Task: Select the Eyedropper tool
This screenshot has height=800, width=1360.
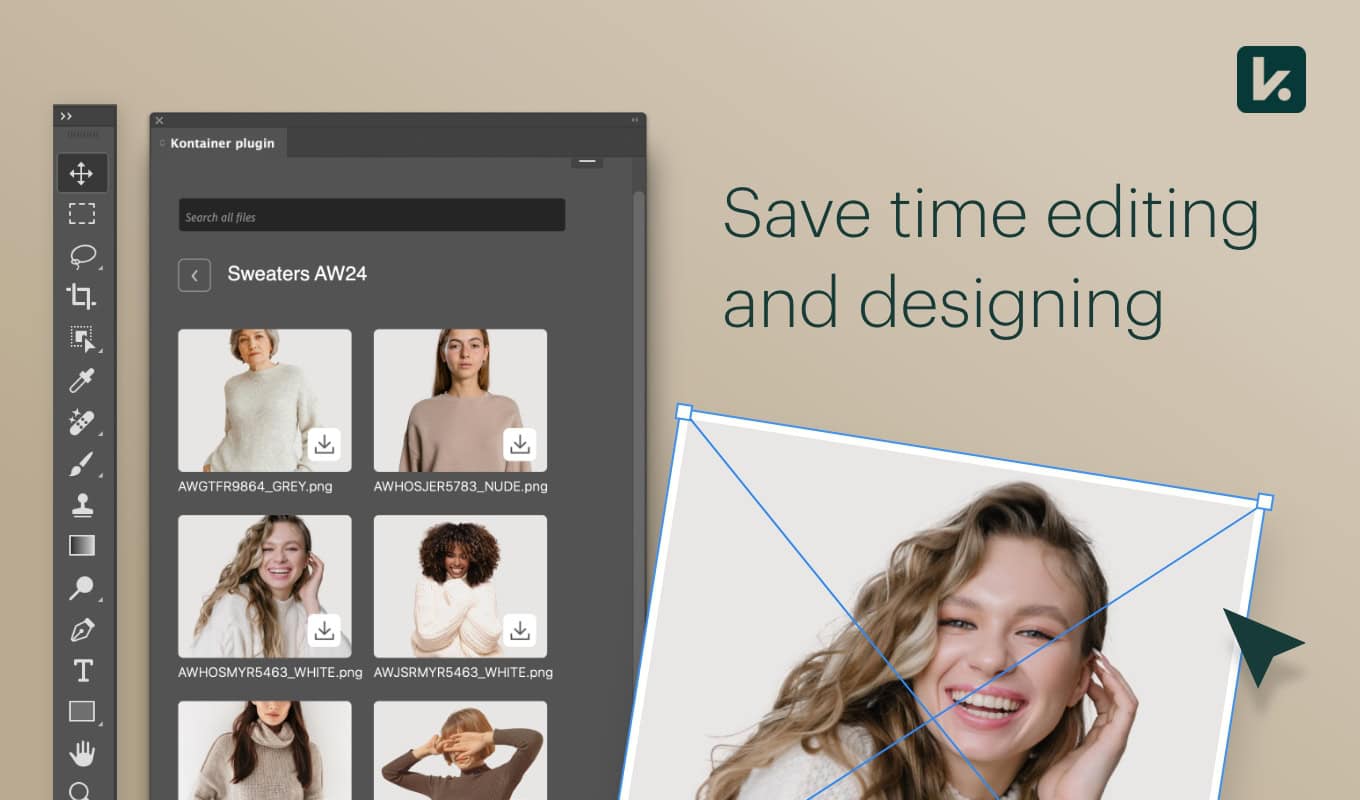Action: tap(82, 381)
